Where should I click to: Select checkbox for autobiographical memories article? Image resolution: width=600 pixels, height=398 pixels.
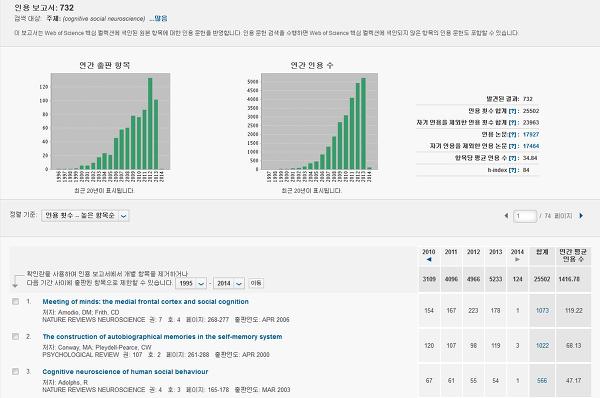click(15, 337)
